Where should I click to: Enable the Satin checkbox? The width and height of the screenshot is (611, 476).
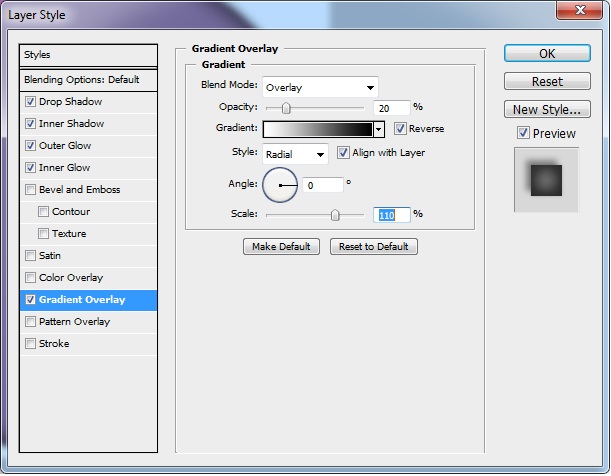click(x=30, y=256)
